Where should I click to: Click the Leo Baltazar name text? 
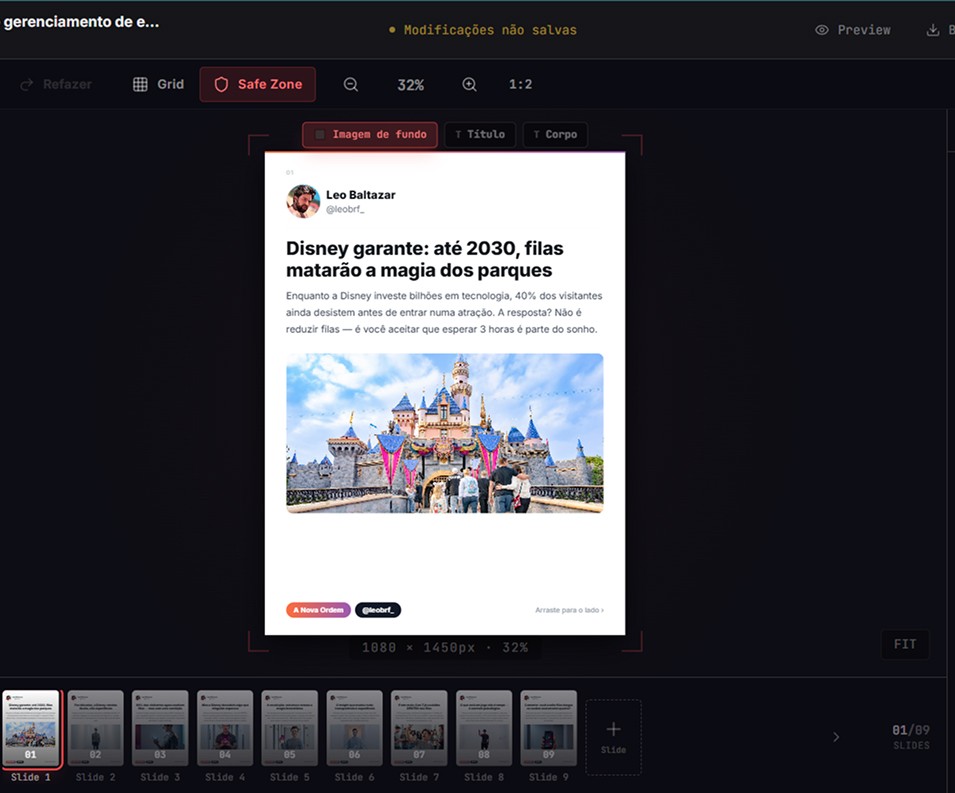coord(361,195)
